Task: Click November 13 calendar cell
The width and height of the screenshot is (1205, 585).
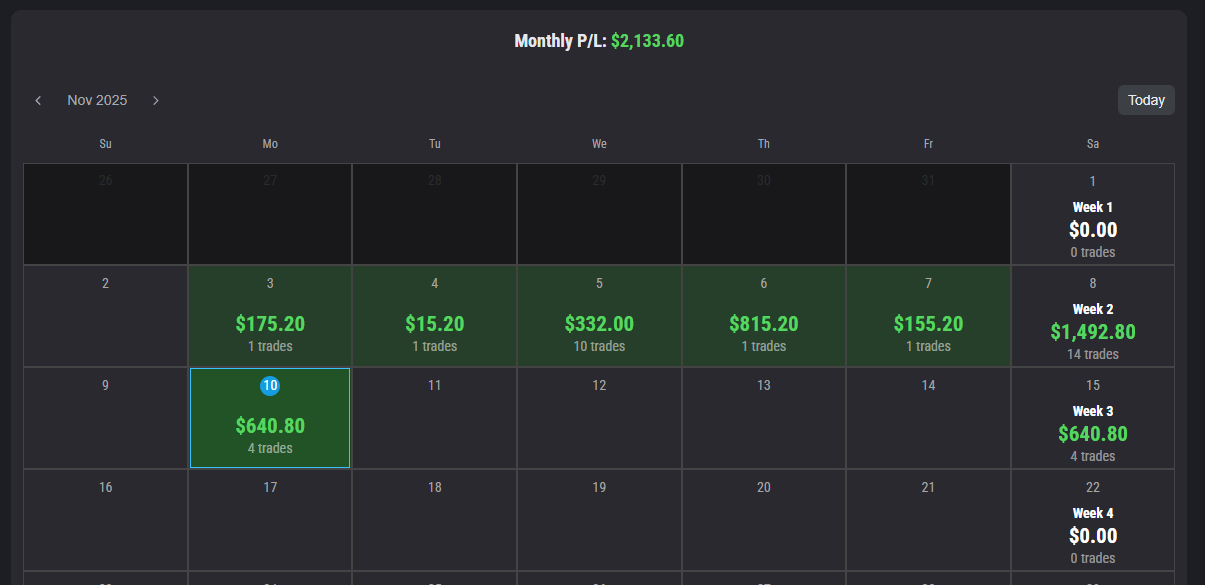Action: point(764,418)
